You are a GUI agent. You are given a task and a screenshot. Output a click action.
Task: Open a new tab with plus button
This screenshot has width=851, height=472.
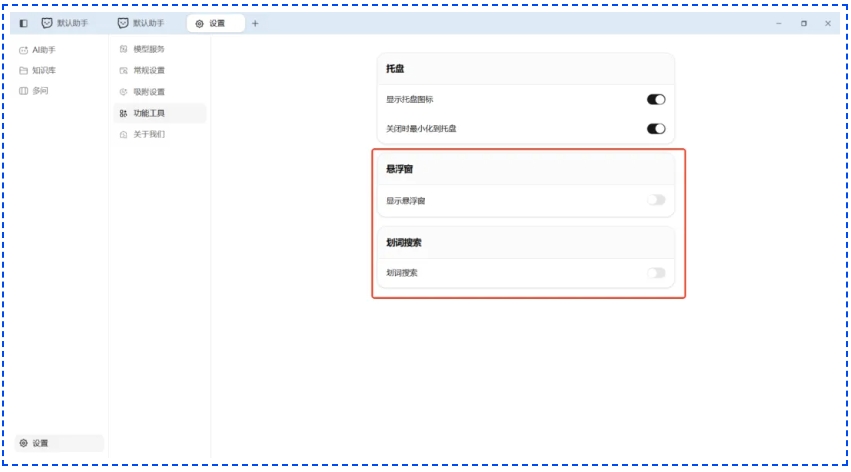pos(255,23)
